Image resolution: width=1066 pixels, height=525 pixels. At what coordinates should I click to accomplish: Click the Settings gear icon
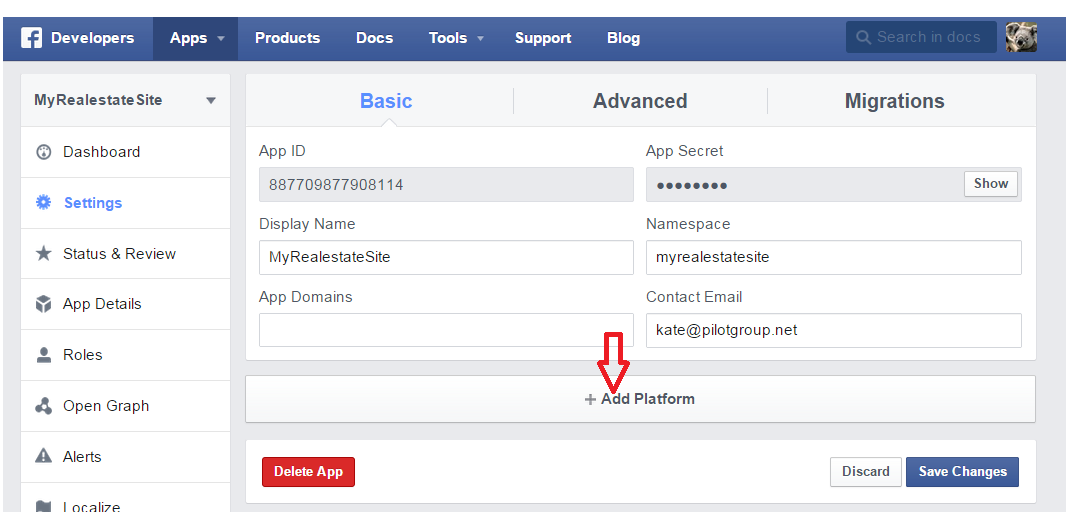point(44,203)
